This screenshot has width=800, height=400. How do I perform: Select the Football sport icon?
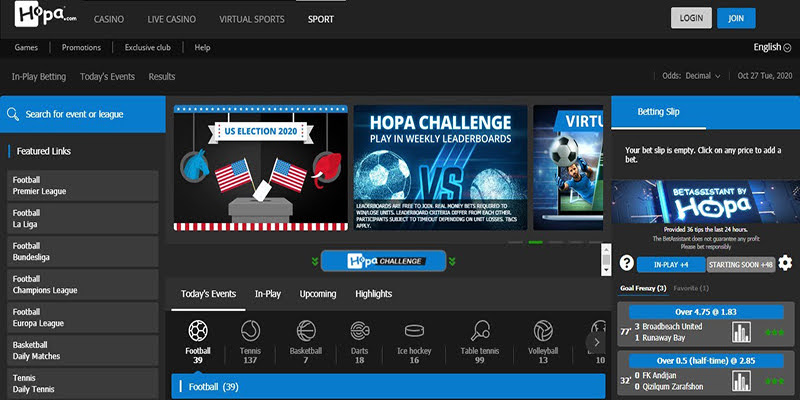(197, 331)
